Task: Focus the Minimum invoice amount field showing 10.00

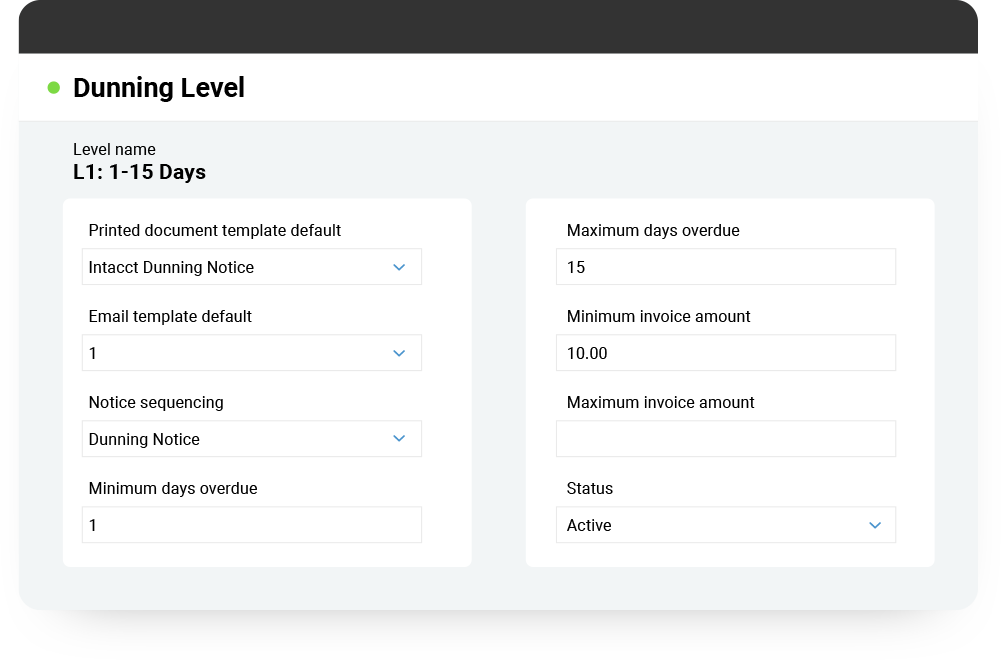Action: click(725, 353)
